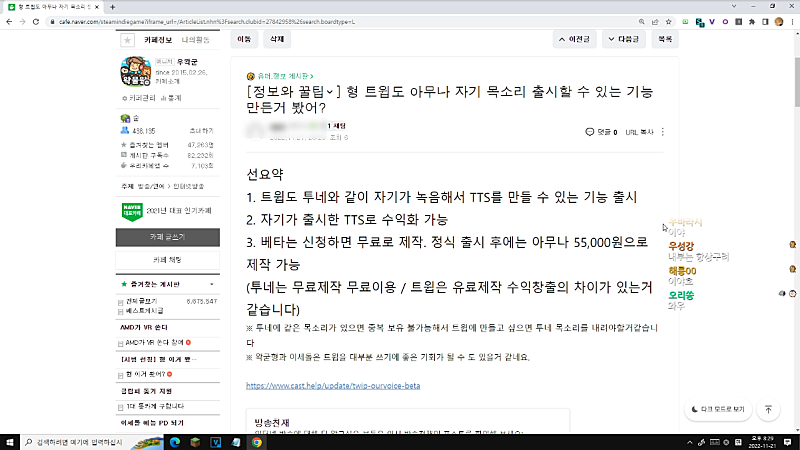Open the 형 이거 봤어? board
800x450 pixels.
[145, 374]
